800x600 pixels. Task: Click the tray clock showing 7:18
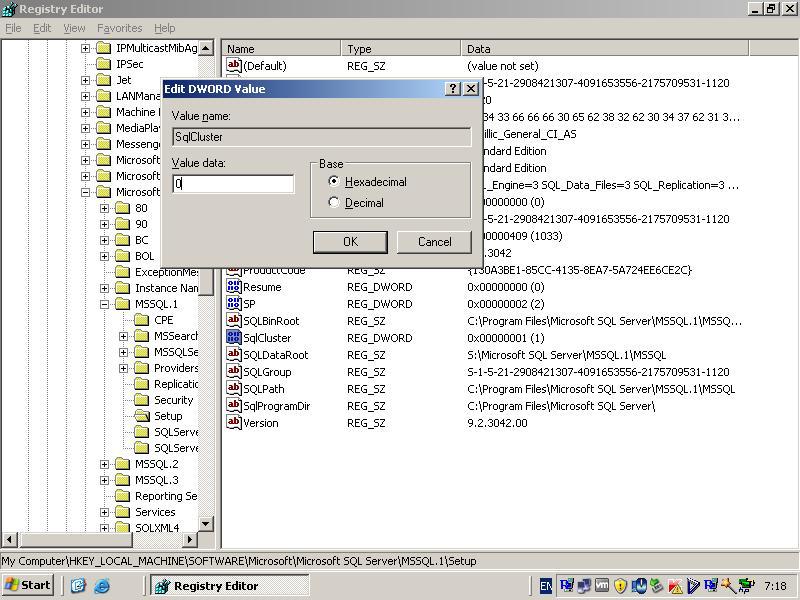click(776, 586)
